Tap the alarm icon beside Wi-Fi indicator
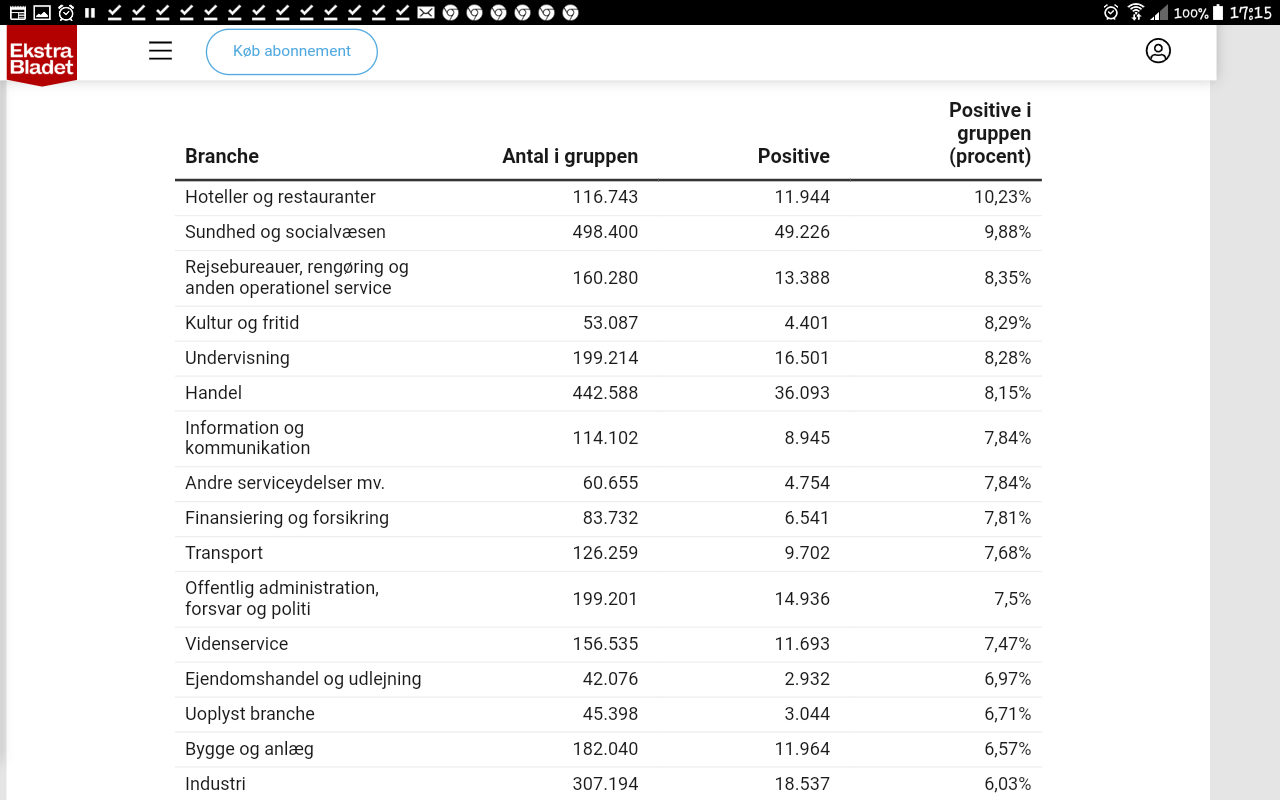This screenshot has height=800, width=1280. point(1111,13)
